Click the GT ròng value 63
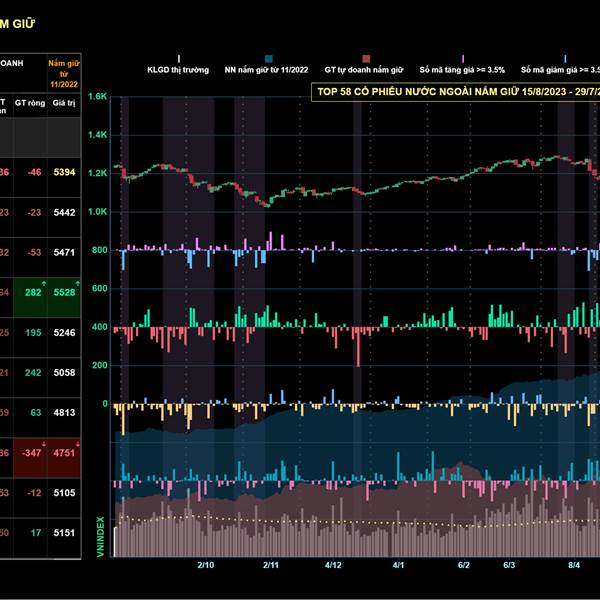Screen dimensions: 600x600 point(36,412)
